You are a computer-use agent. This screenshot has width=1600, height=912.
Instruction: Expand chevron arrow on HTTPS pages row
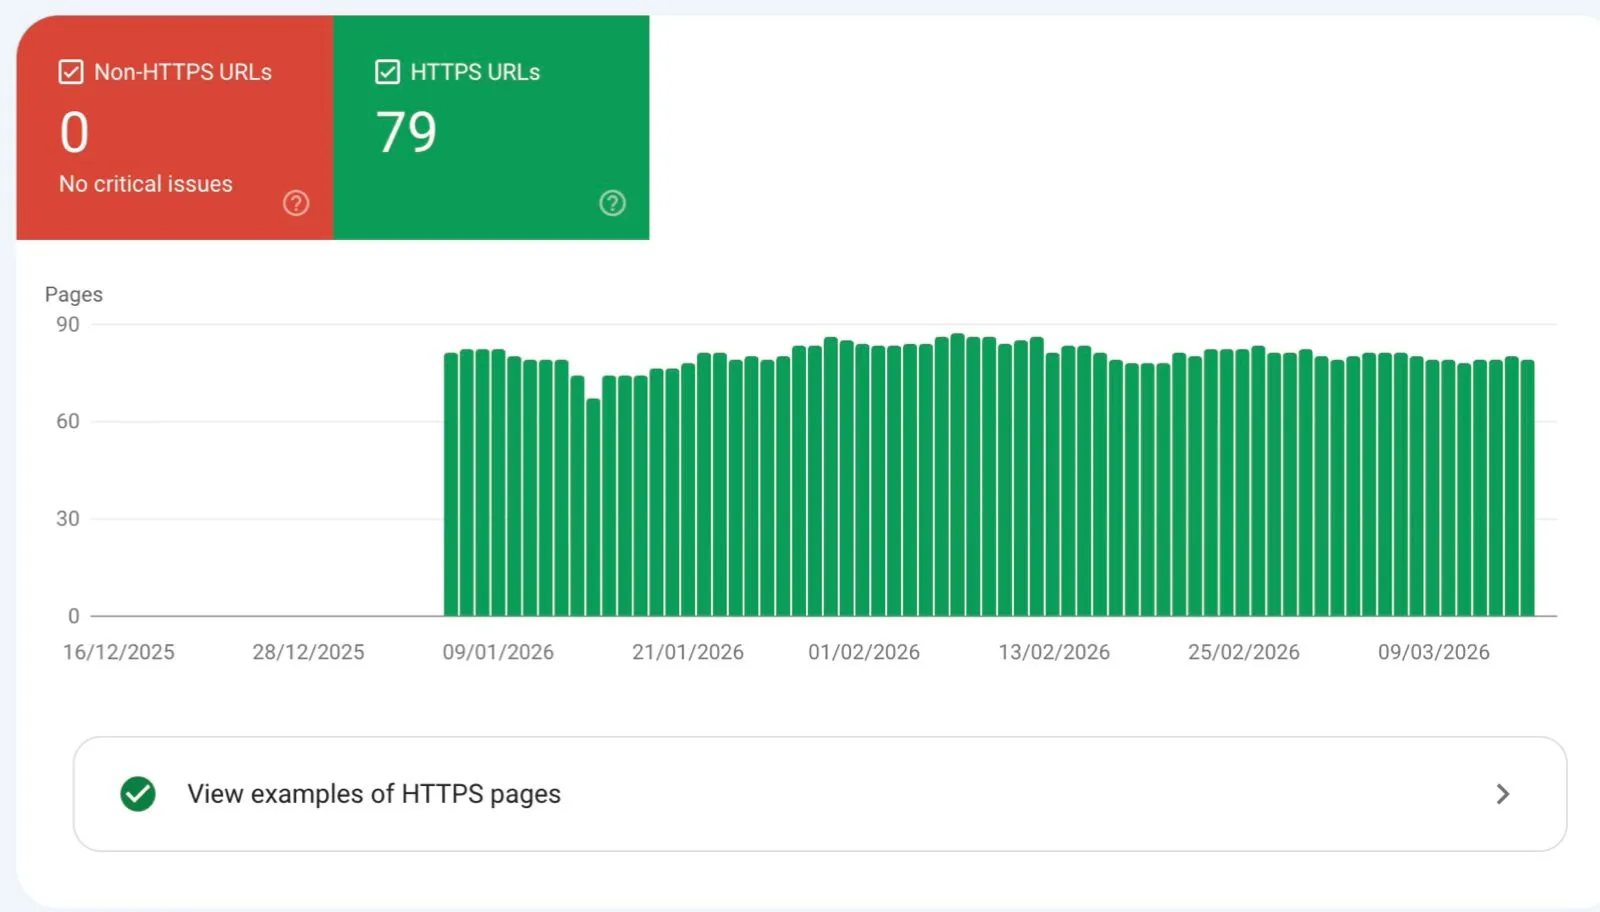(1502, 794)
